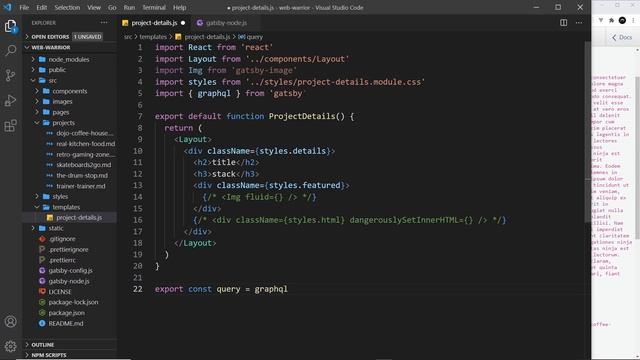This screenshot has height=360, width=640.
Task: Open the Extensions view icon
Action: (x=11, y=125)
